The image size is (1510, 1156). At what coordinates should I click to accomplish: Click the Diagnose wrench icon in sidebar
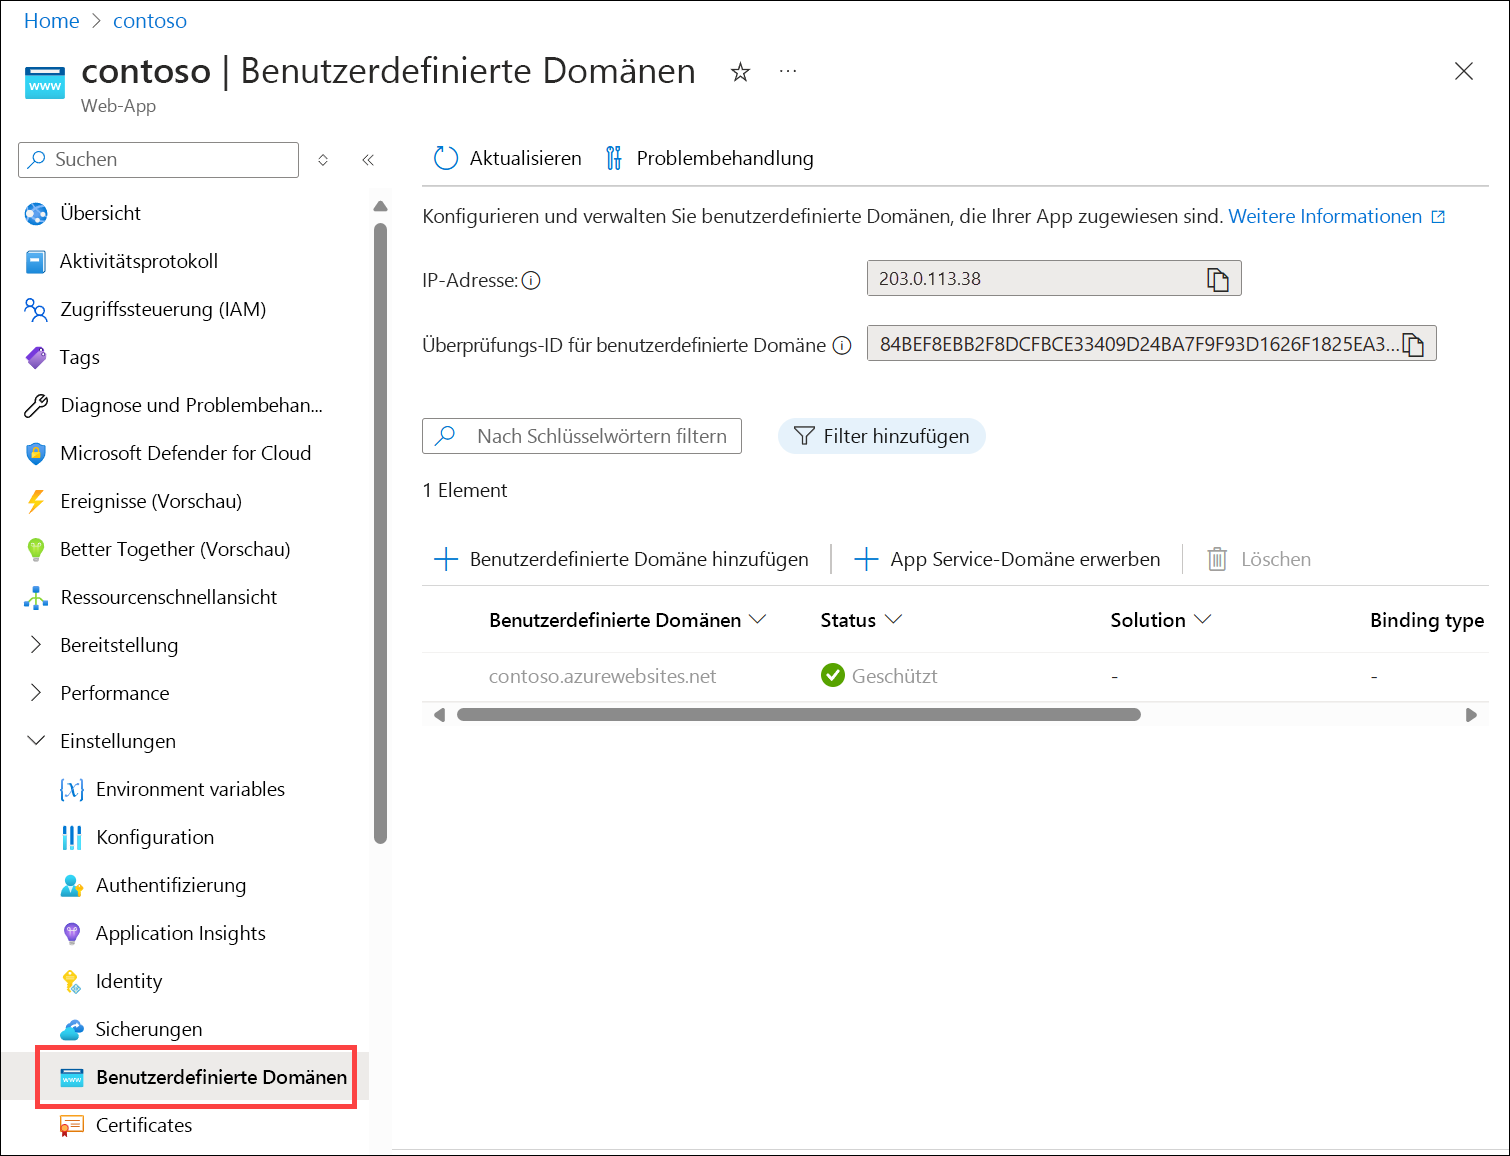click(x=36, y=405)
